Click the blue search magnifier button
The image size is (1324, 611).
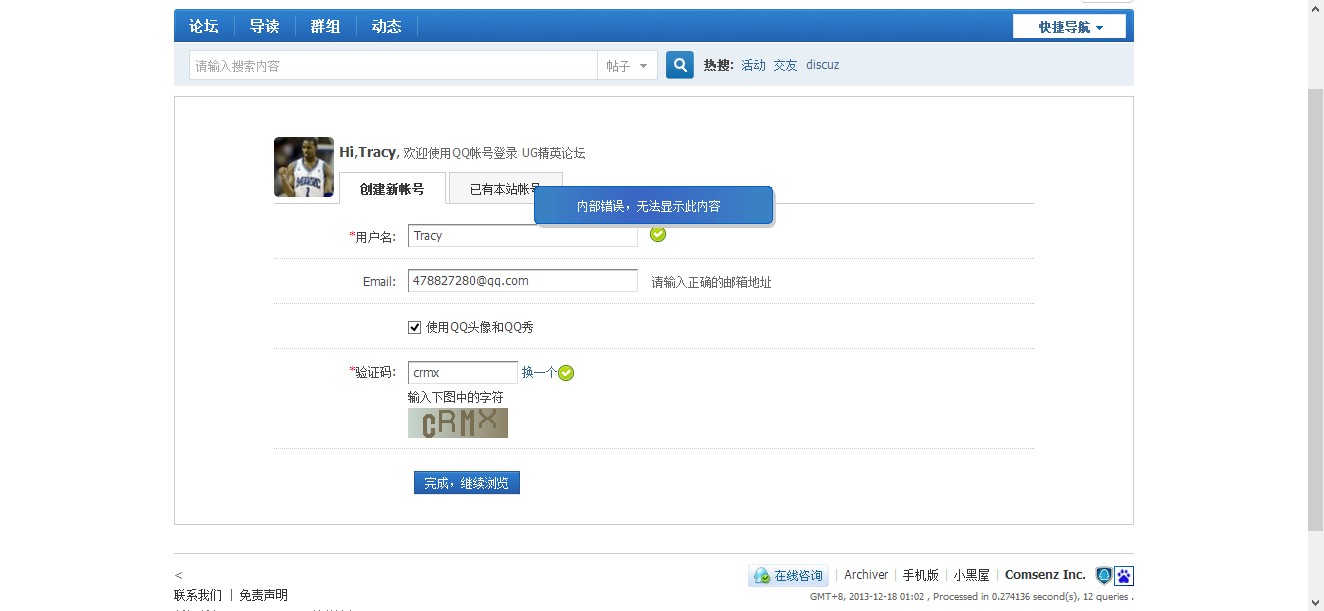click(x=679, y=65)
